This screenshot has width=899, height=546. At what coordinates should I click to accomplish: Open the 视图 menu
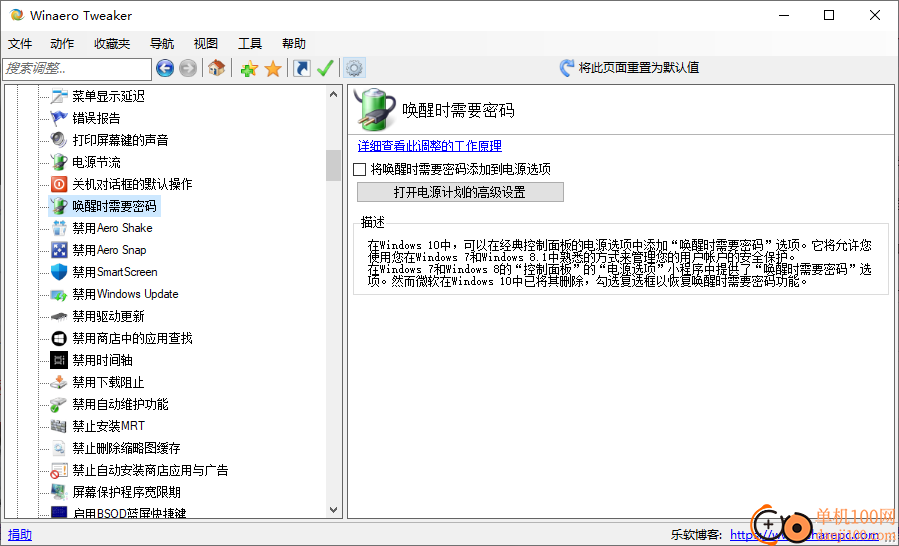tap(206, 44)
